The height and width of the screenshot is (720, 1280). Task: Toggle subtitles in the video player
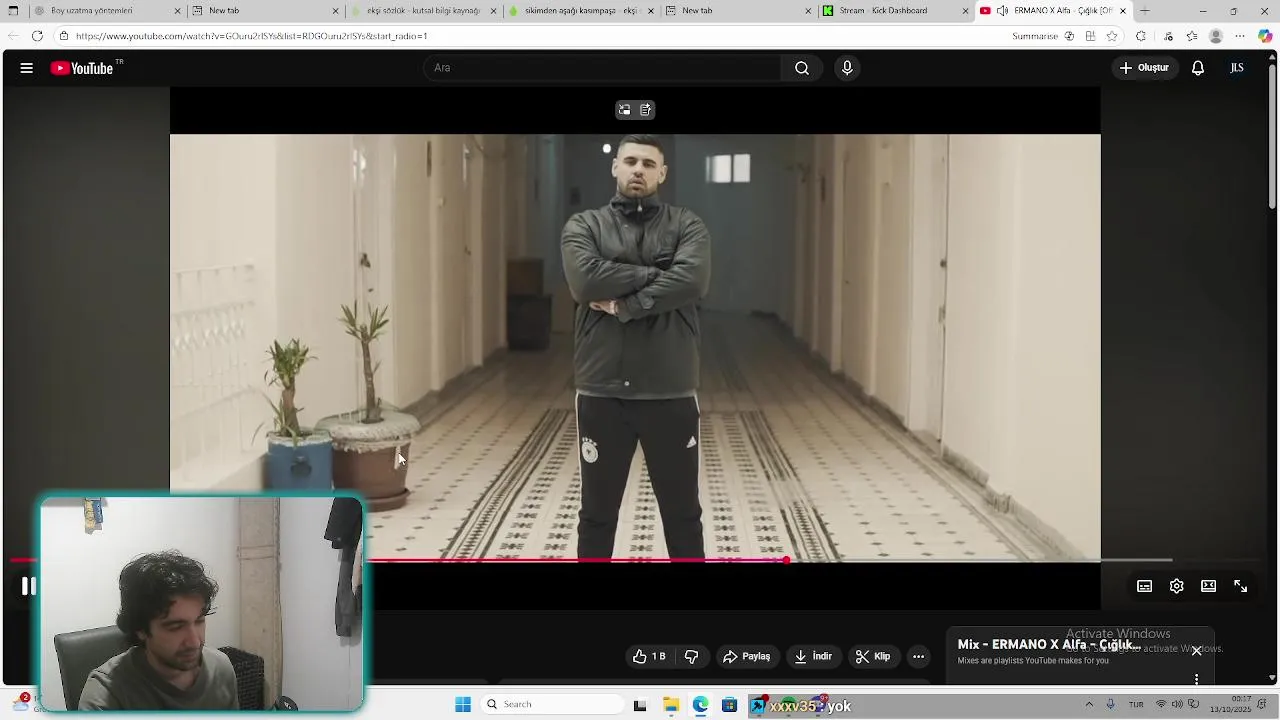1144,586
